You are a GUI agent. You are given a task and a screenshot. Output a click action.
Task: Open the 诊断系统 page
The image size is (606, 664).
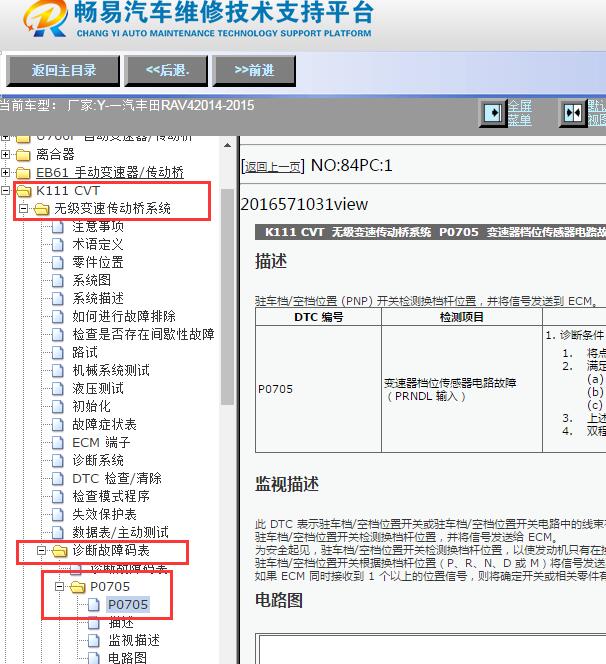(x=98, y=460)
